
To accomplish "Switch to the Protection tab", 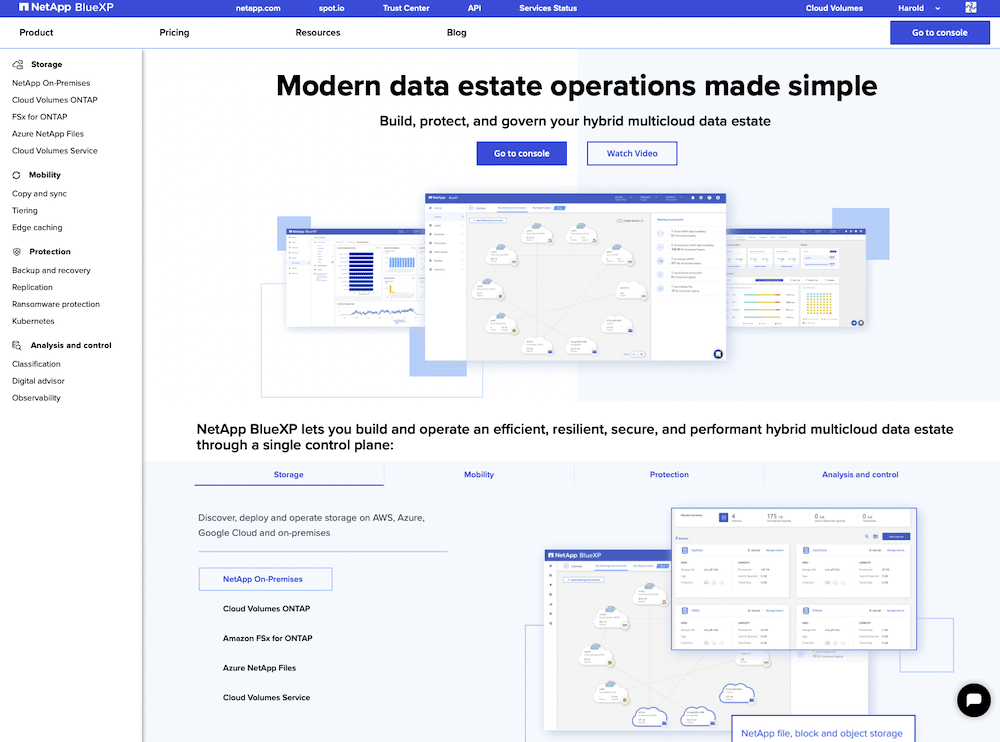I will click(x=669, y=475).
